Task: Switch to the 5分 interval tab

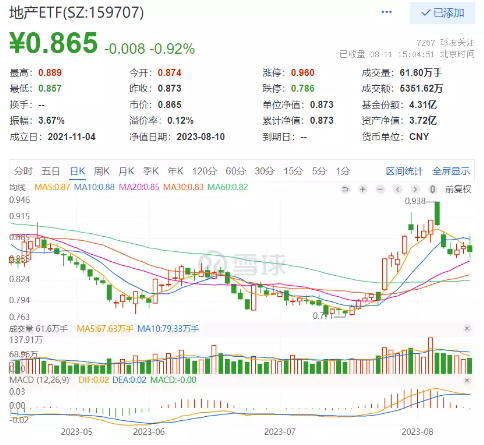Action: tap(319, 171)
